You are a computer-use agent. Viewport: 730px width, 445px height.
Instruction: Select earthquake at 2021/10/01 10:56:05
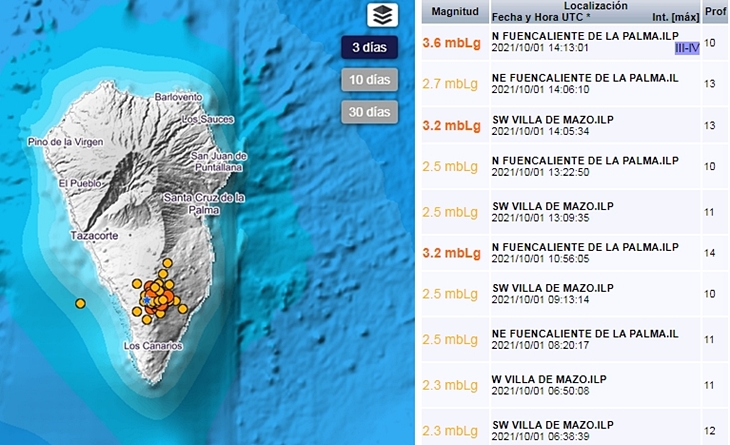540,259
